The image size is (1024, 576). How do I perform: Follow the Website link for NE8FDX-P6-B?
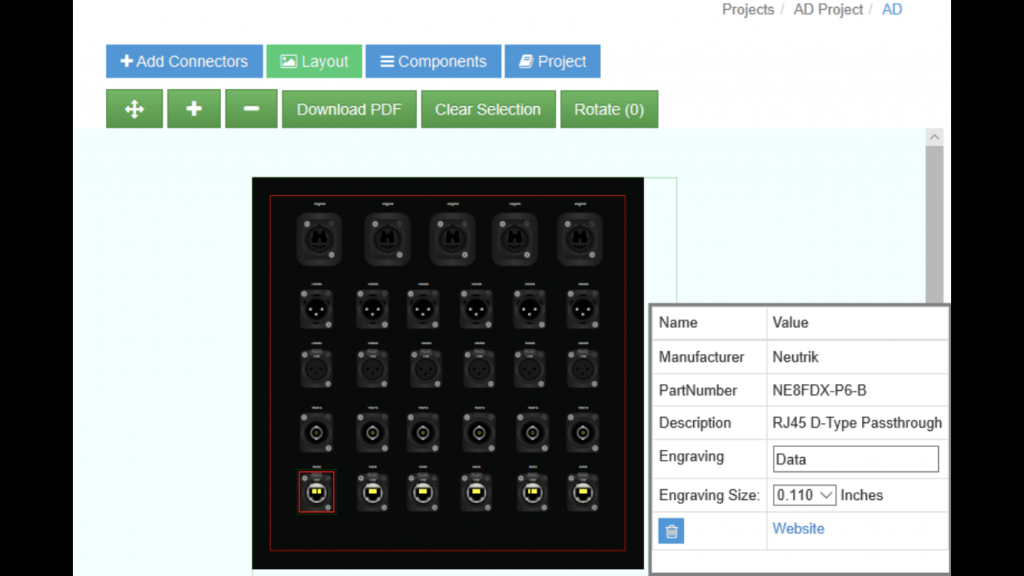click(798, 528)
